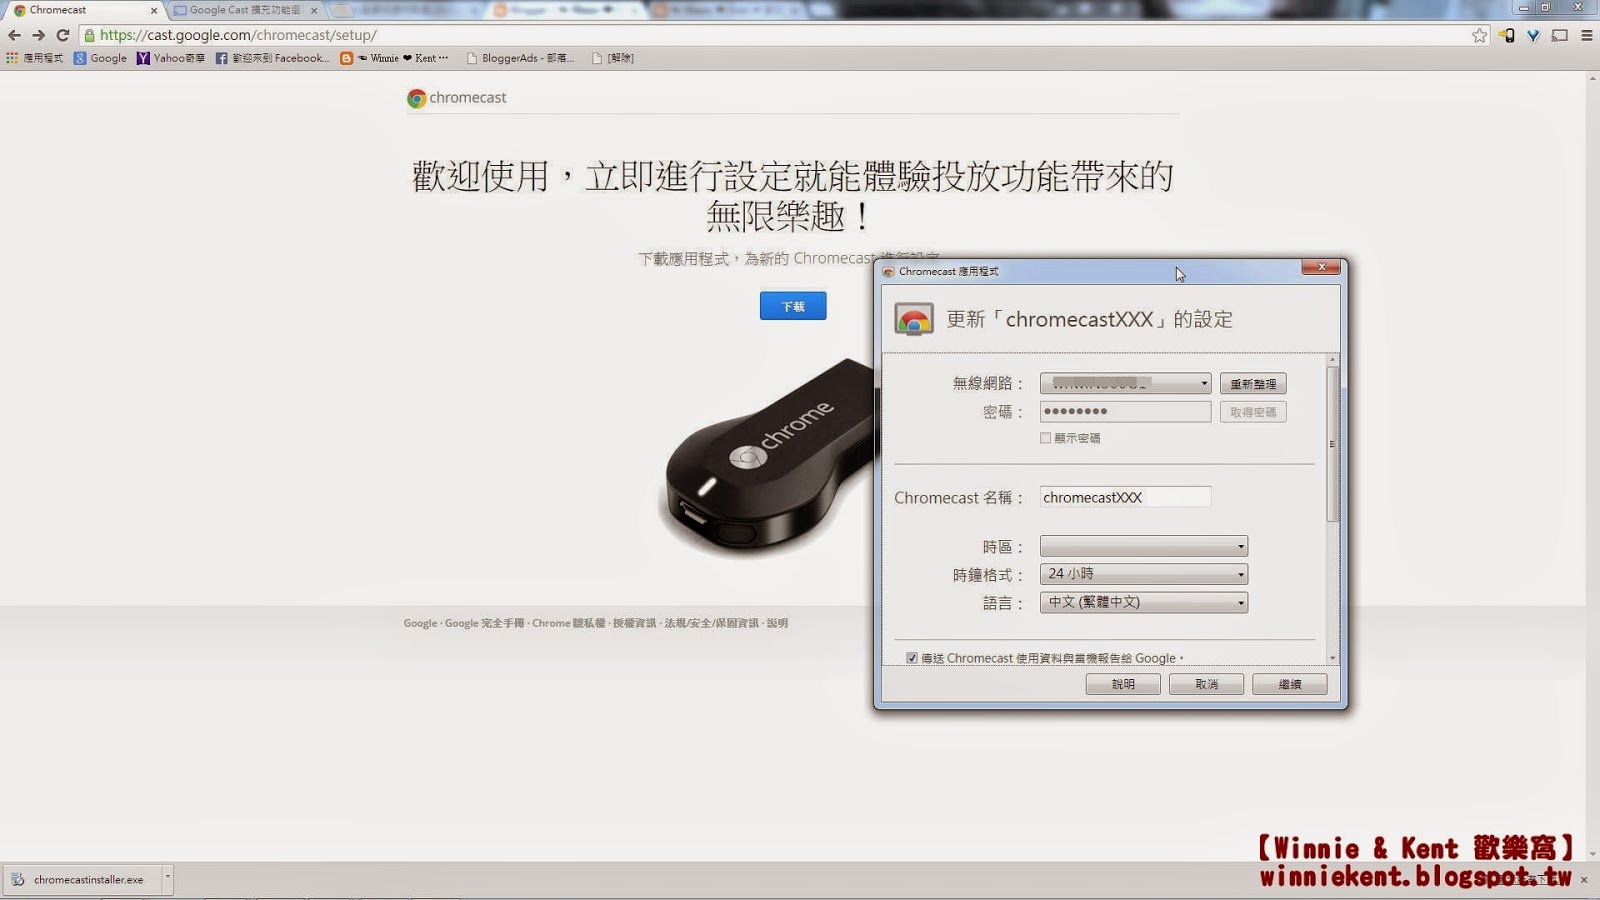Open the phone-with-arrow extension icon

(1506, 35)
